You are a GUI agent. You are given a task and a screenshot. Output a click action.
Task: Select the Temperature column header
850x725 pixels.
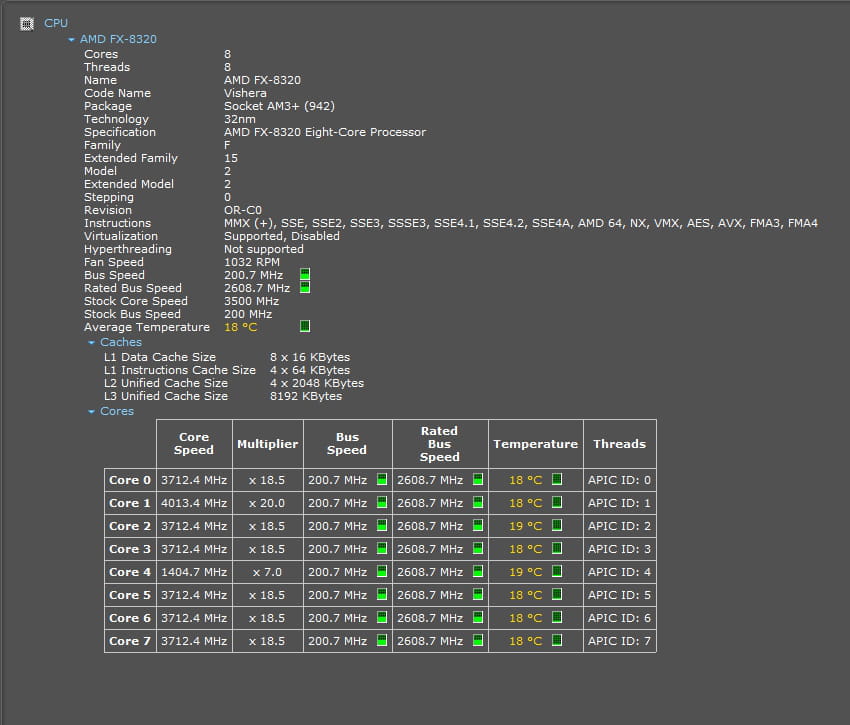point(536,444)
